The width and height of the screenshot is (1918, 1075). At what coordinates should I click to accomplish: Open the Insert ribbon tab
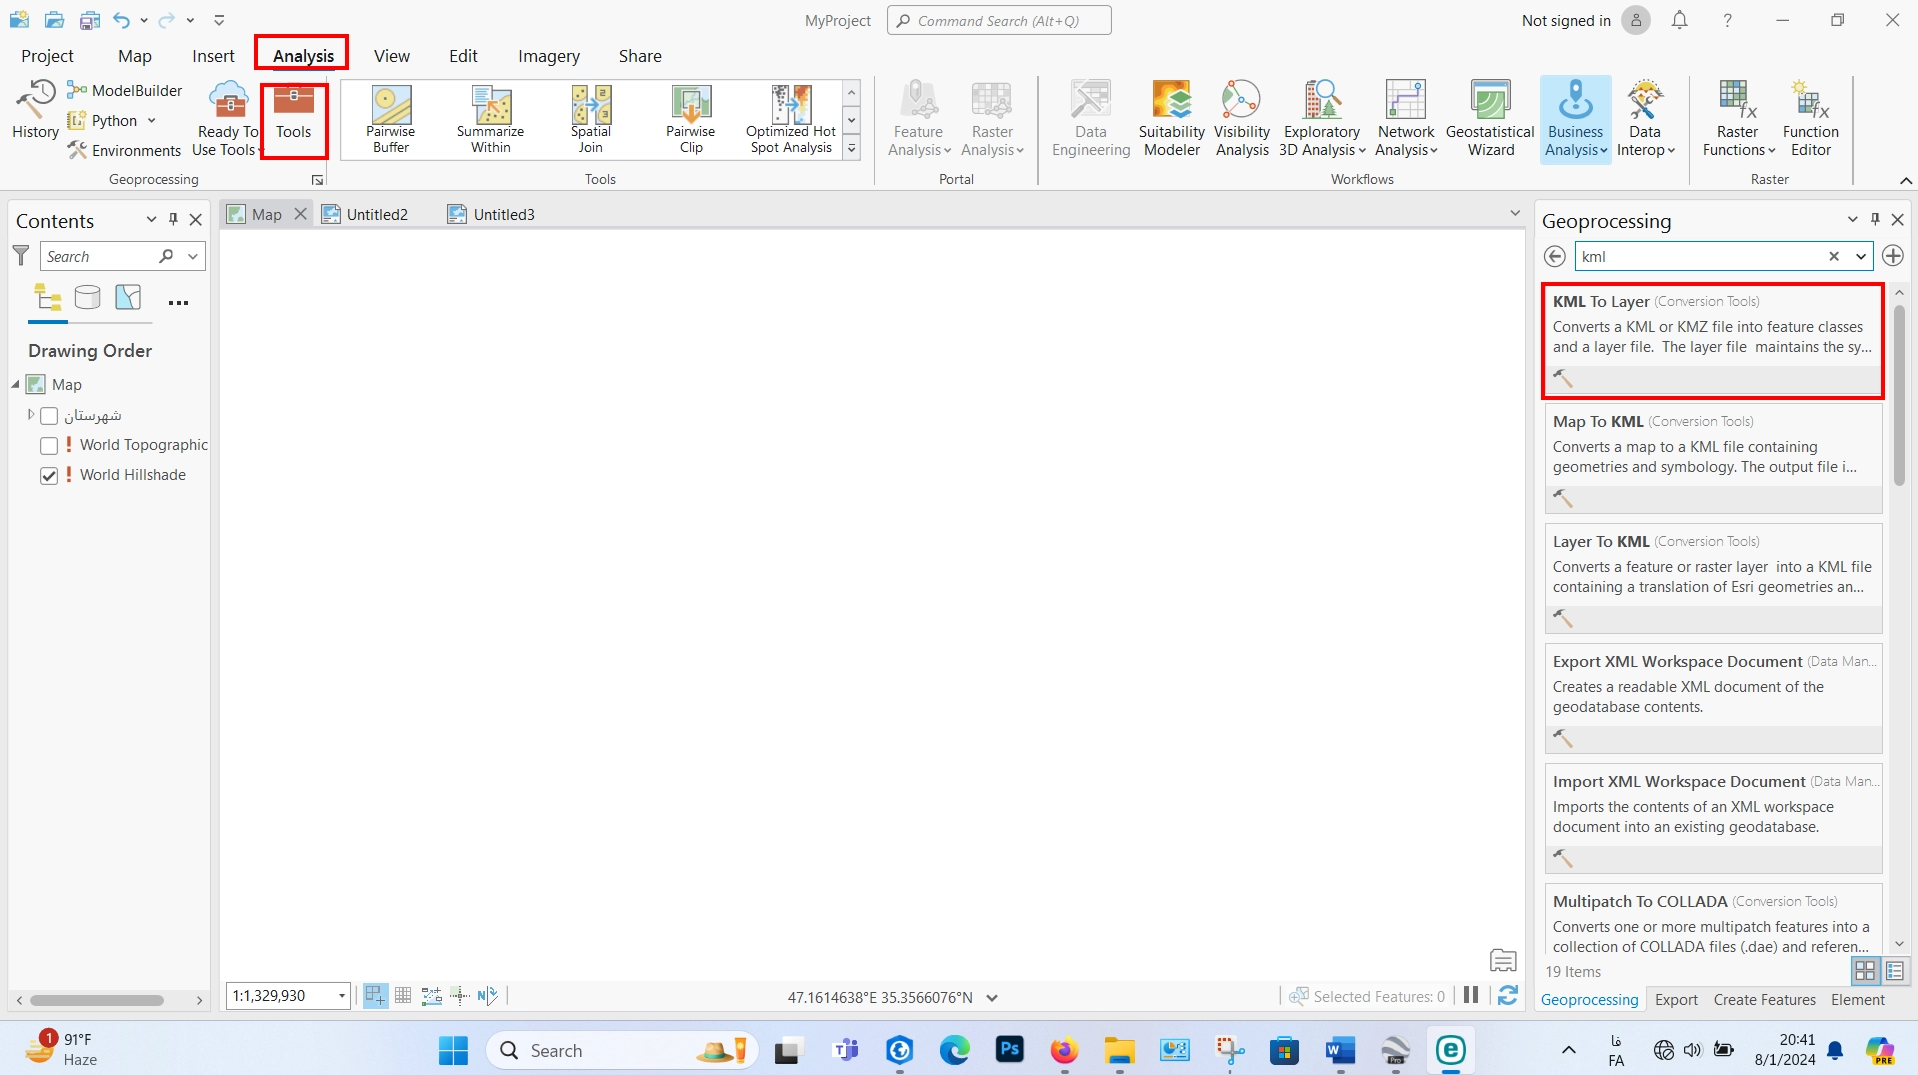tap(213, 56)
